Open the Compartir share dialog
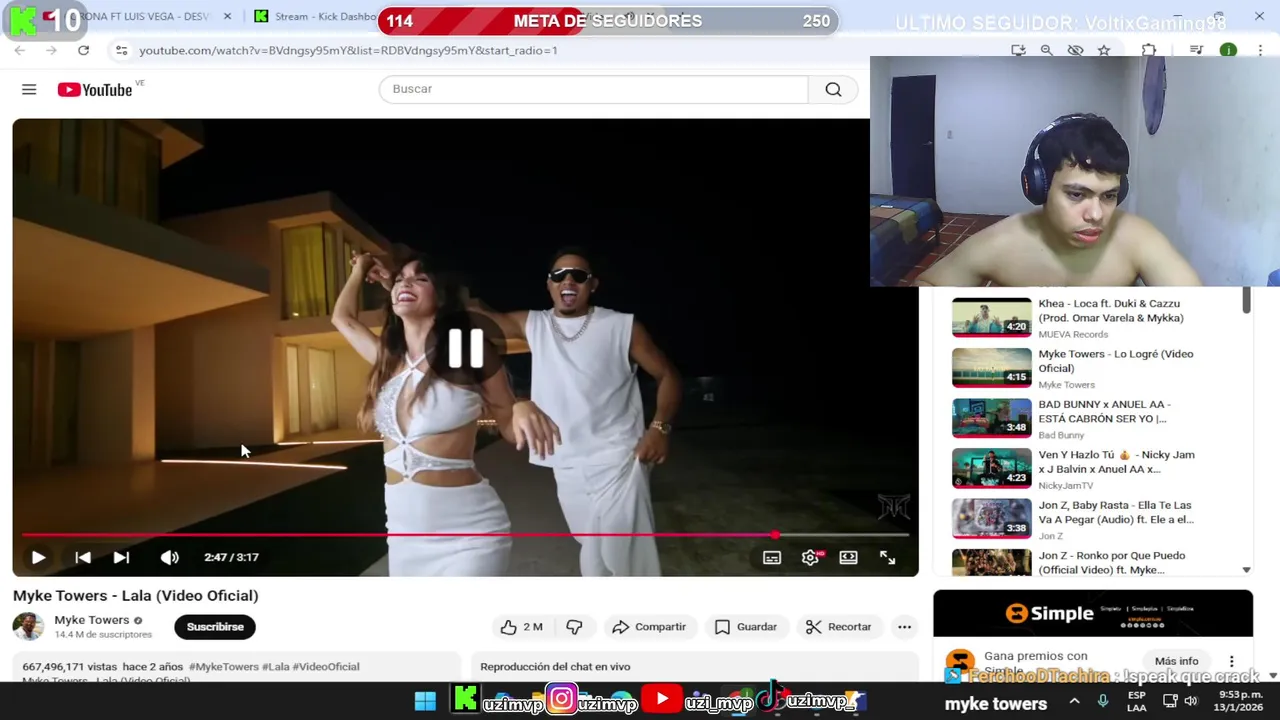The width and height of the screenshot is (1280, 720). pos(648,627)
